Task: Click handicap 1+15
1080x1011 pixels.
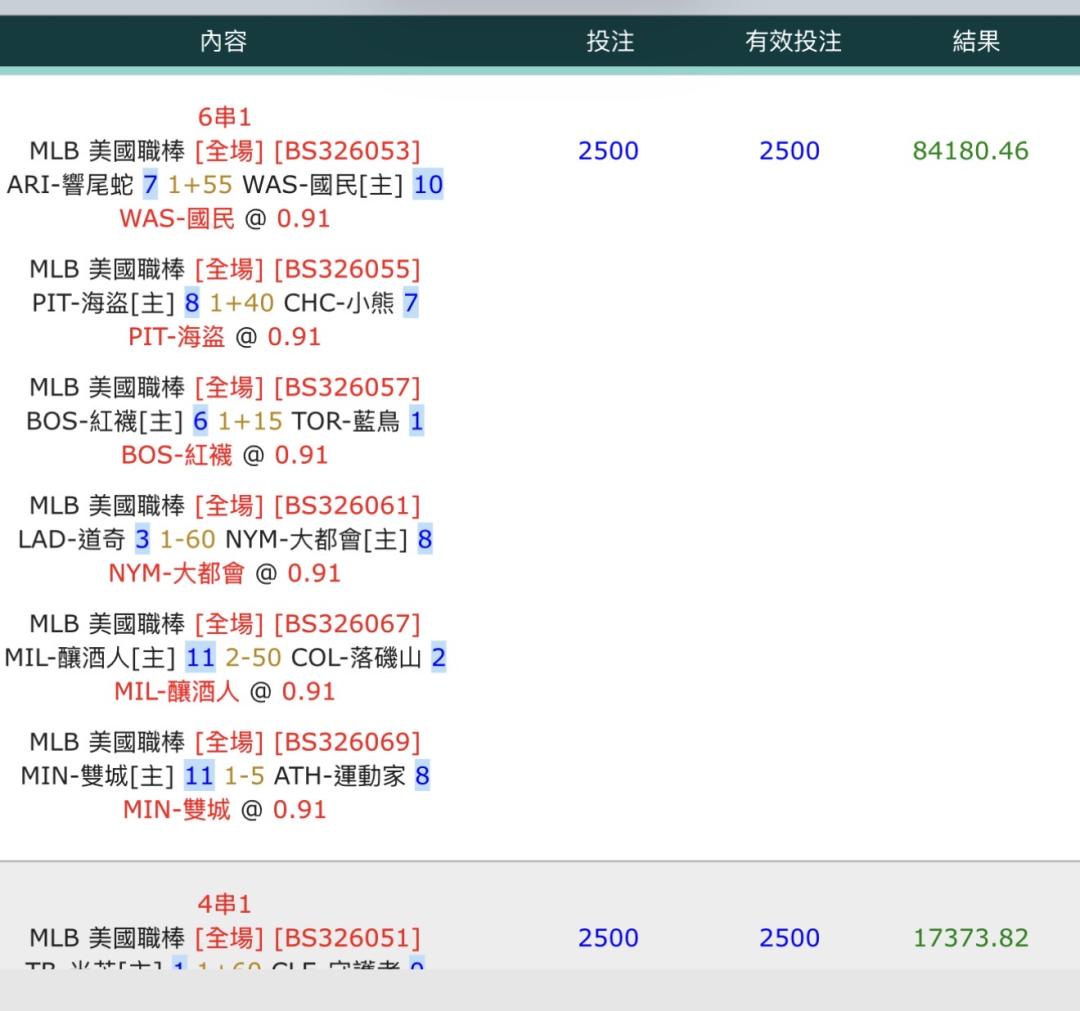Action: coord(250,421)
